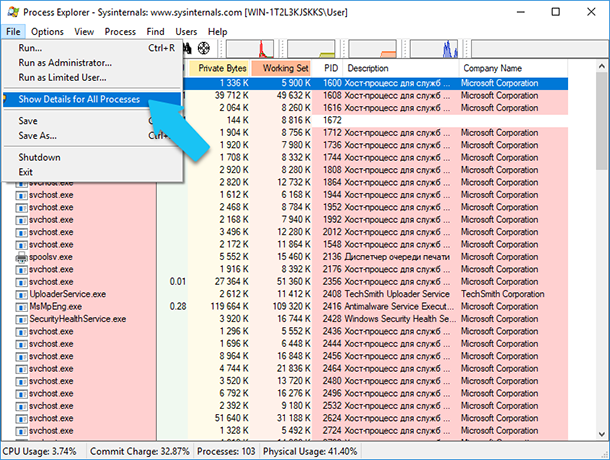Click the MsMpEng.exe process icon

point(22,307)
